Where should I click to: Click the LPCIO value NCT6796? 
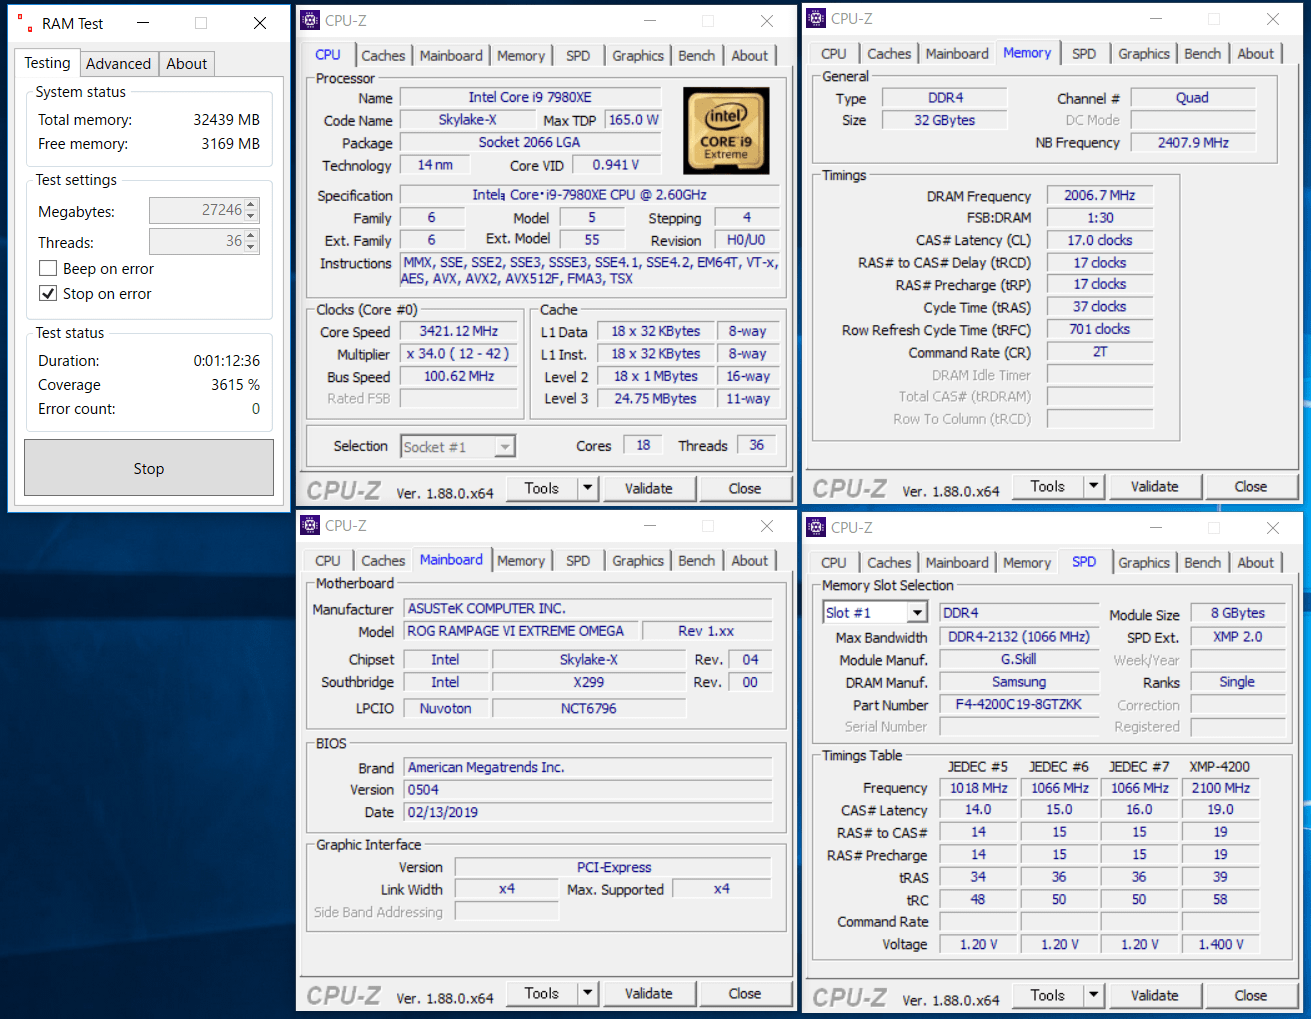(589, 708)
